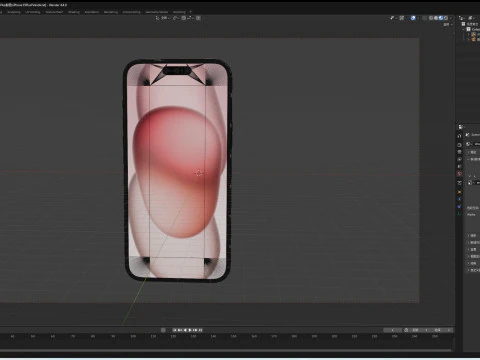Image resolution: width=480 pixels, height=360 pixels.
Task: Open the Rendering workspace tab
Action: [111, 12]
